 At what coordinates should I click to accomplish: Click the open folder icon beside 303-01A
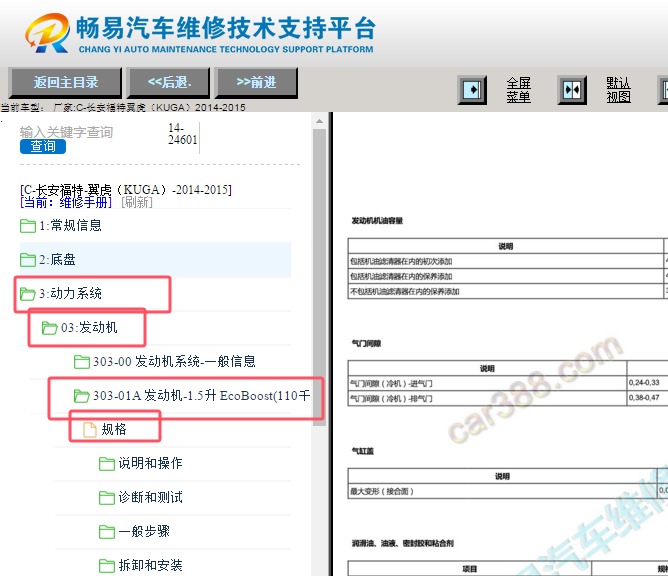[x=82, y=396]
